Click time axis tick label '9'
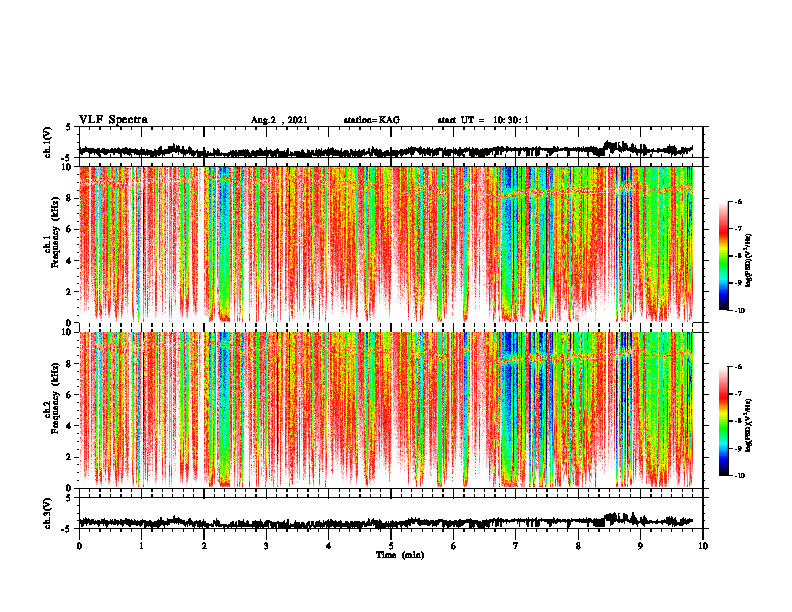 640,546
